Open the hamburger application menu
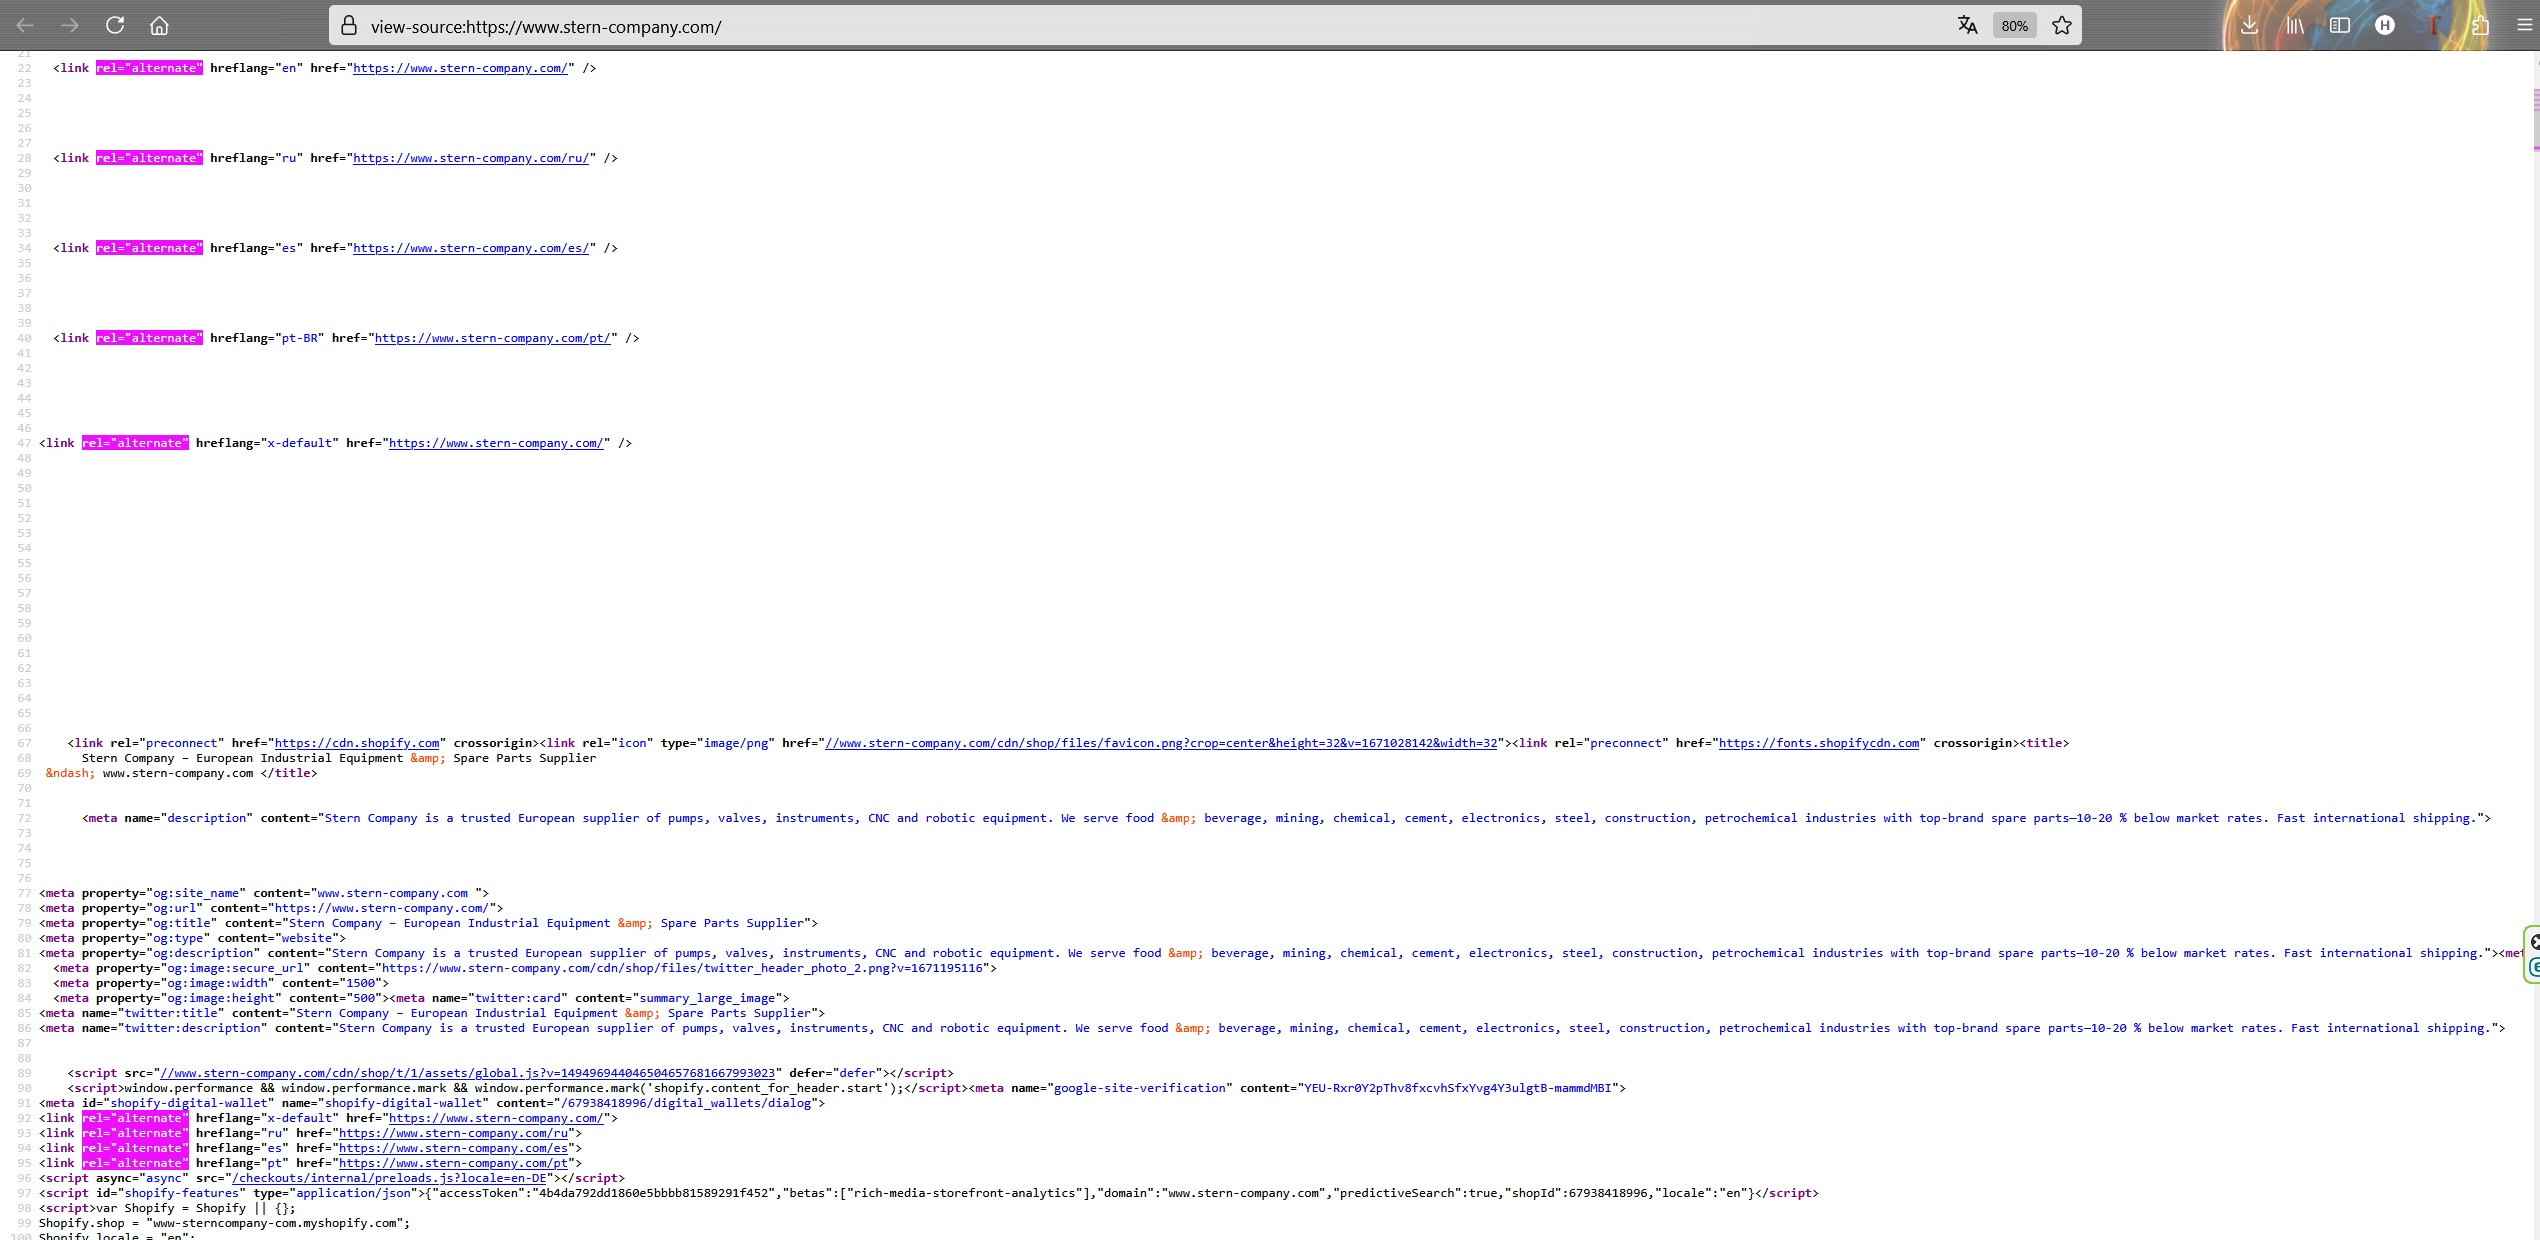The width and height of the screenshot is (2540, 1240). [x=2525, y=26]
